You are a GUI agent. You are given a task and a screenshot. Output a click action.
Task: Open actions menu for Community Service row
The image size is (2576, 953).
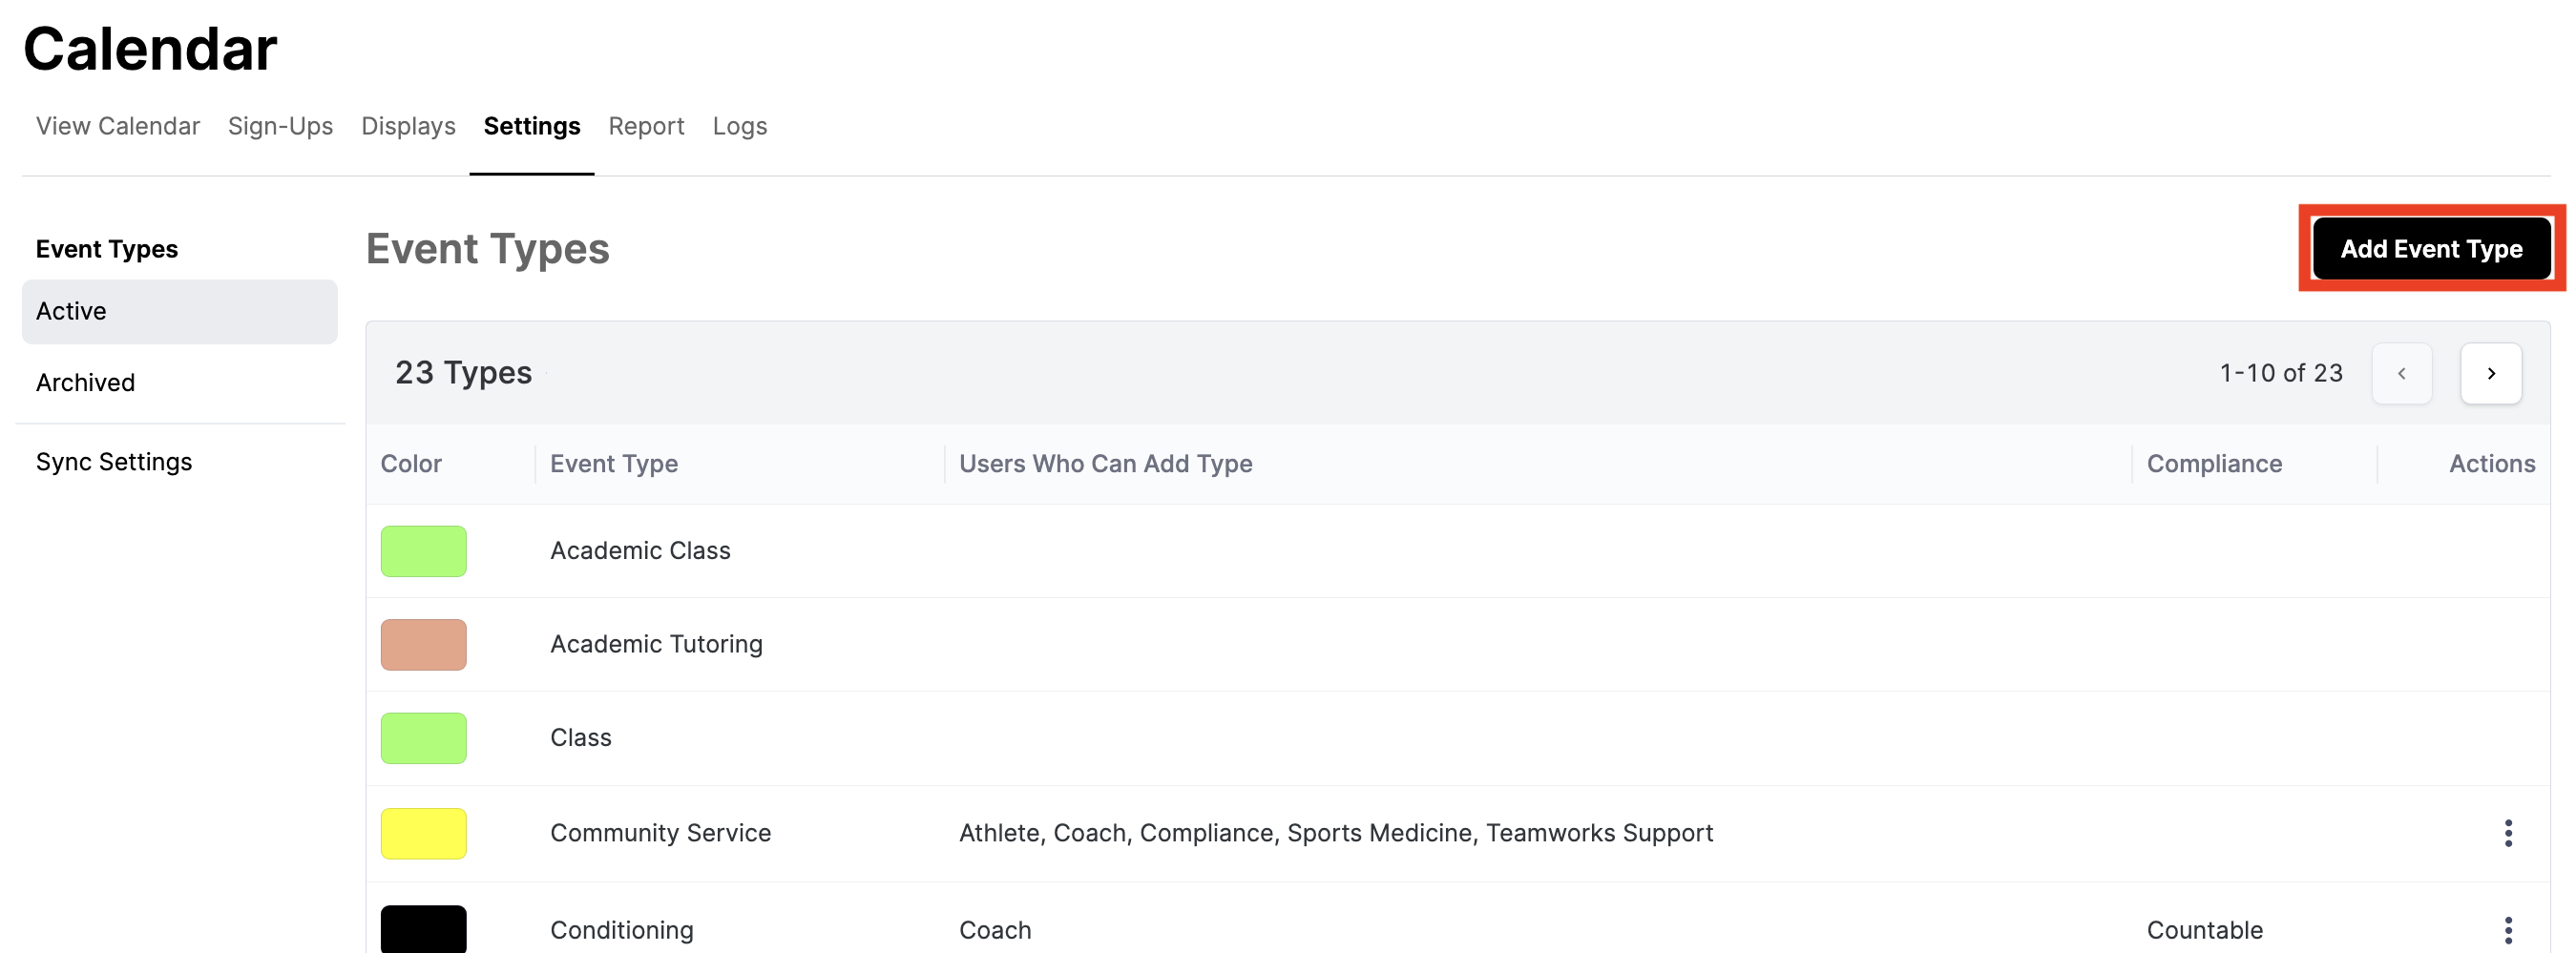pyautogui.click(x=2507, y=833)
